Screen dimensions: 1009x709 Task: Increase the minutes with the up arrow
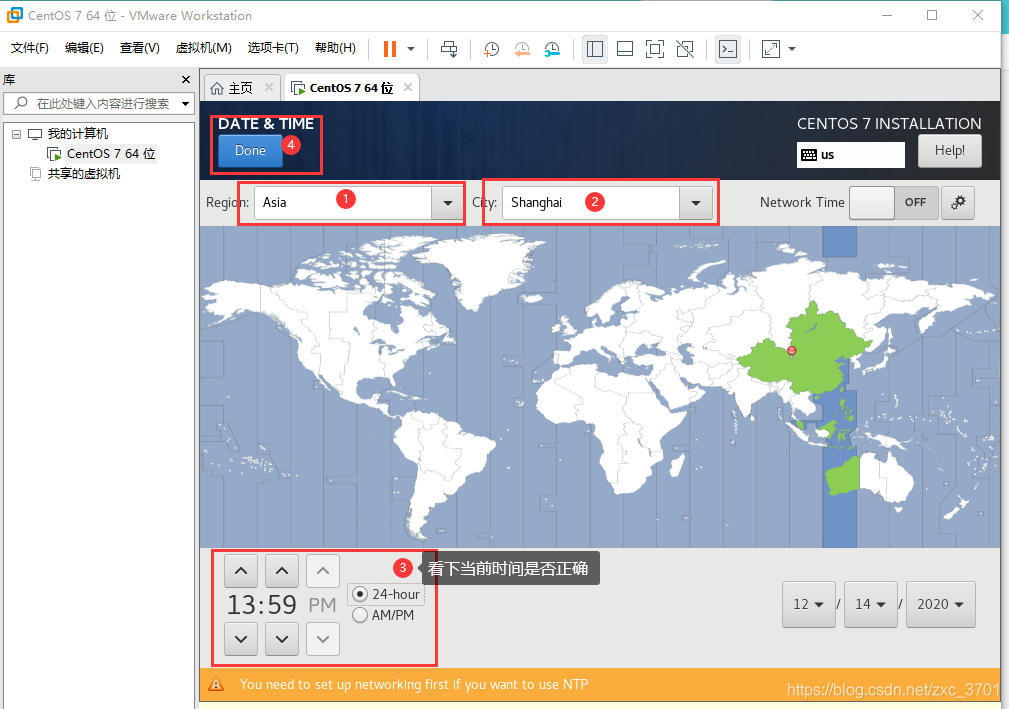click(282, 571)
